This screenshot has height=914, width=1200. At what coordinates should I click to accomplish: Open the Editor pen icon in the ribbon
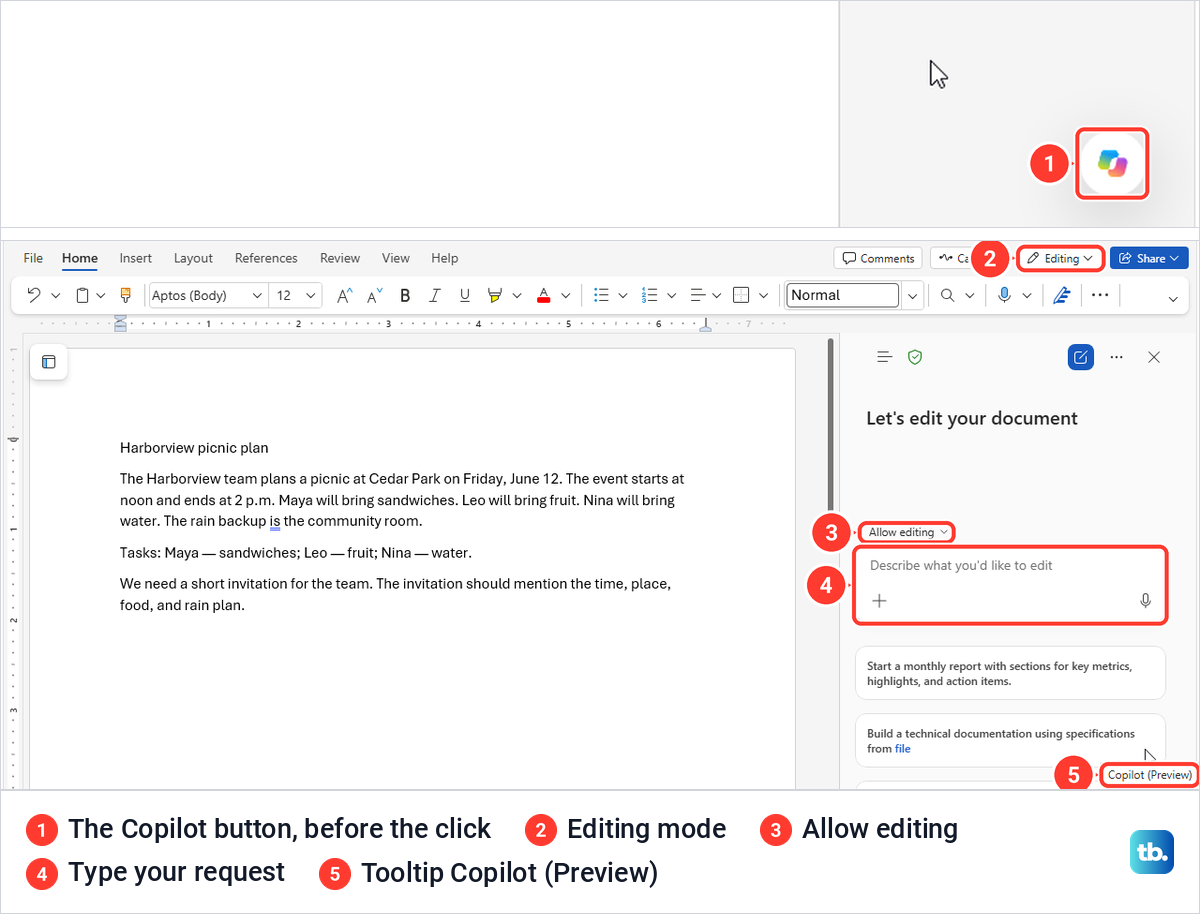[x=1062, y=295]
